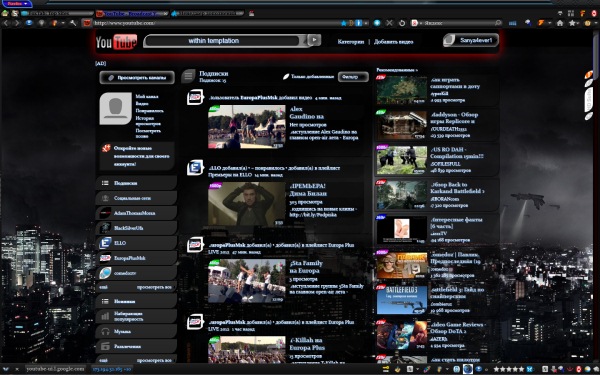This screenshot has height=375, width=600.
Task: Go back with the browser back arrow
Action: click(6, 23)
